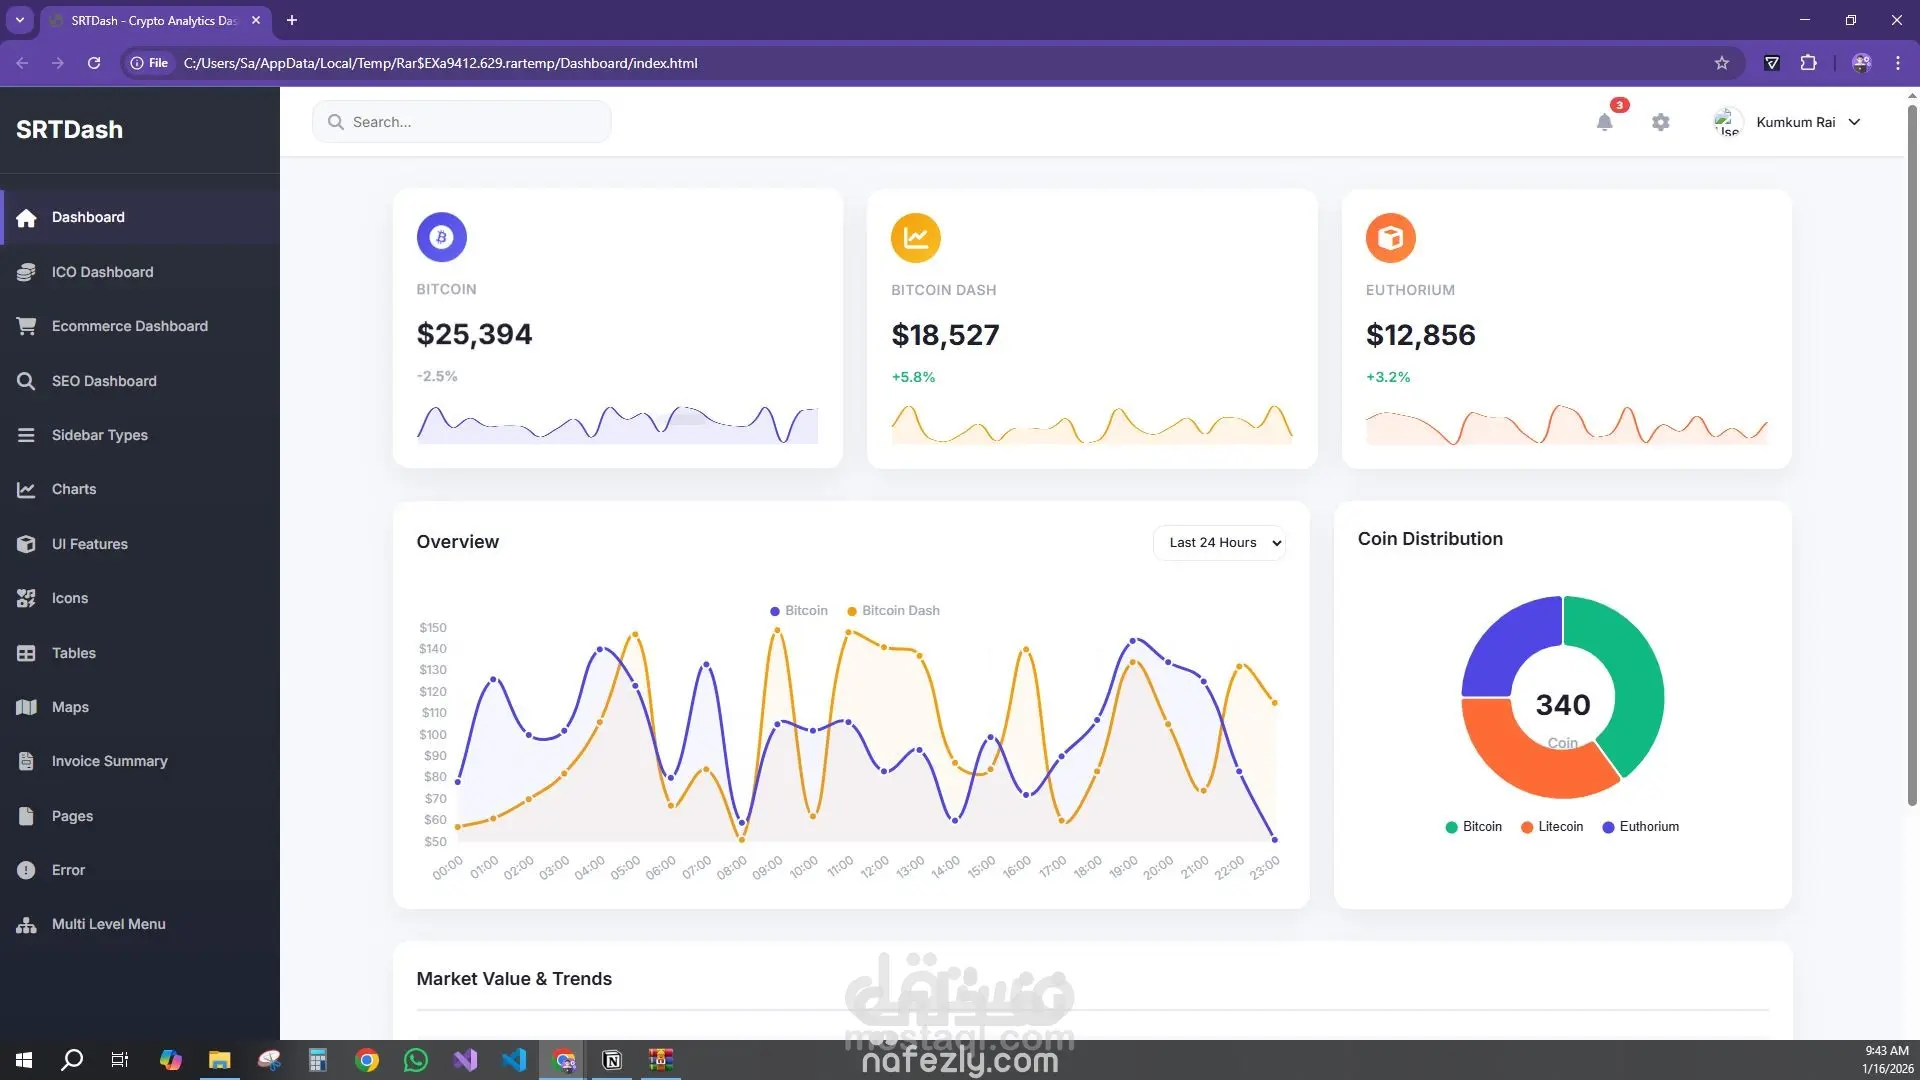Open settings via the gear icon

(1660, 122)
